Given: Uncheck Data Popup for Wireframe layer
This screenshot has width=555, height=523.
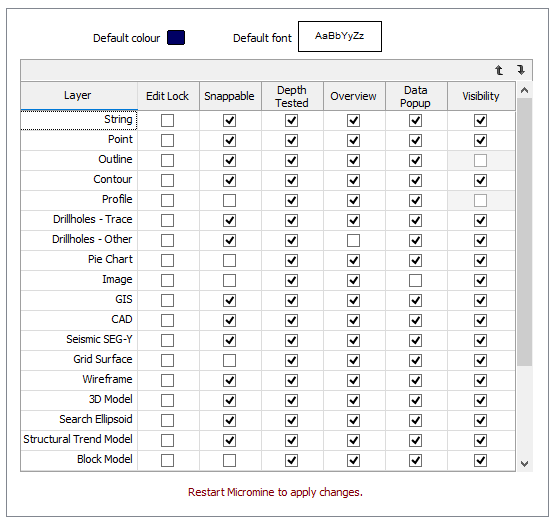Looking at the screenshot, I should click(x=415, y=380).
